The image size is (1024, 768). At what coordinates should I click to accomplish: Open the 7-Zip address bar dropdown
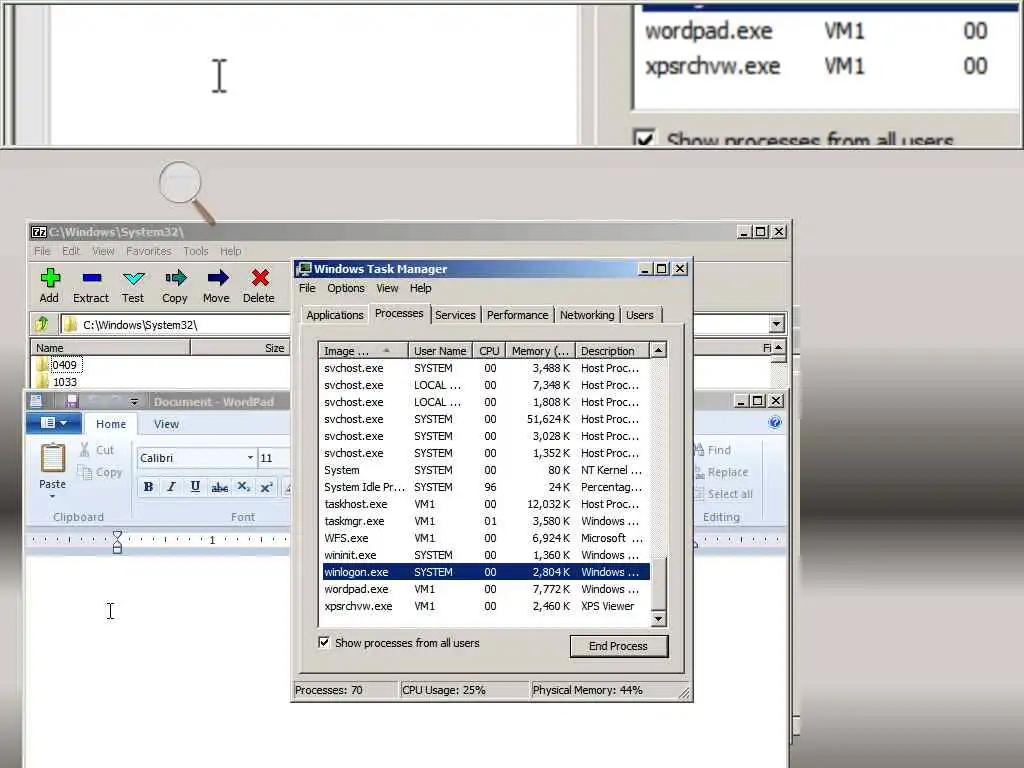click(x=776, y=324)
